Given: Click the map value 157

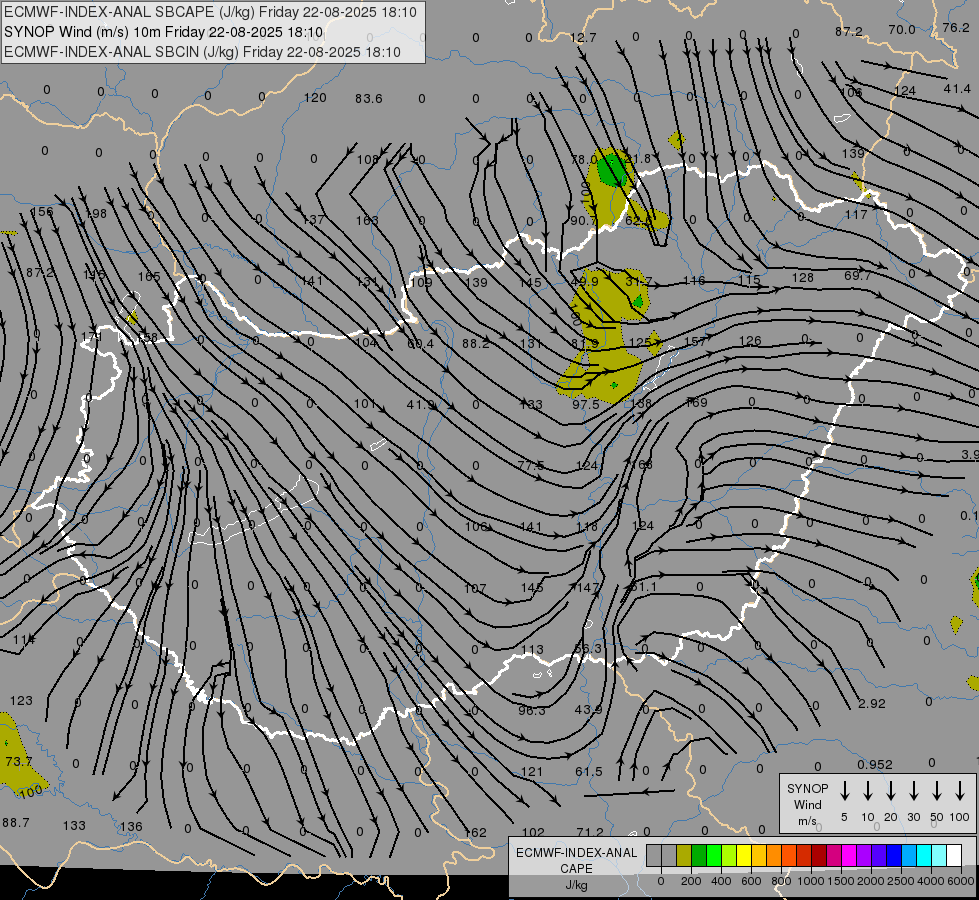Looking at the screenshot, I should (x=694, y=341).
